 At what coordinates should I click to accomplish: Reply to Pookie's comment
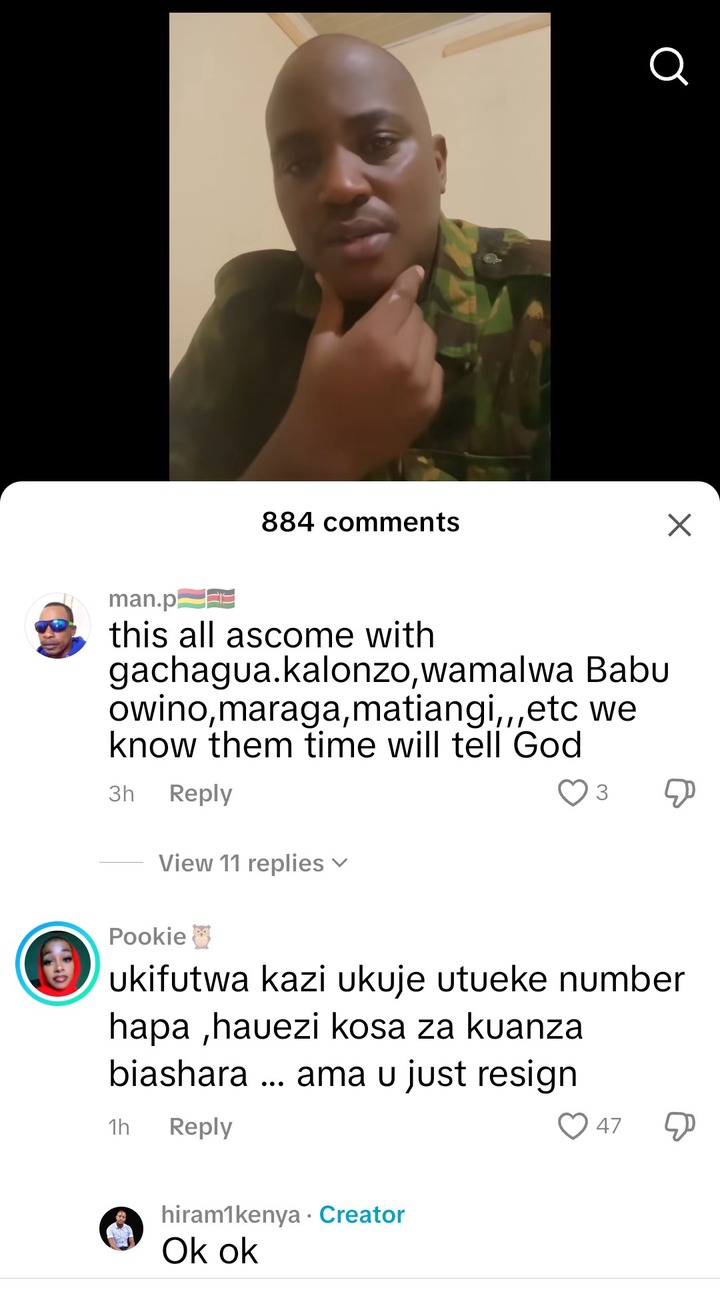click(x=200, y=1126)
